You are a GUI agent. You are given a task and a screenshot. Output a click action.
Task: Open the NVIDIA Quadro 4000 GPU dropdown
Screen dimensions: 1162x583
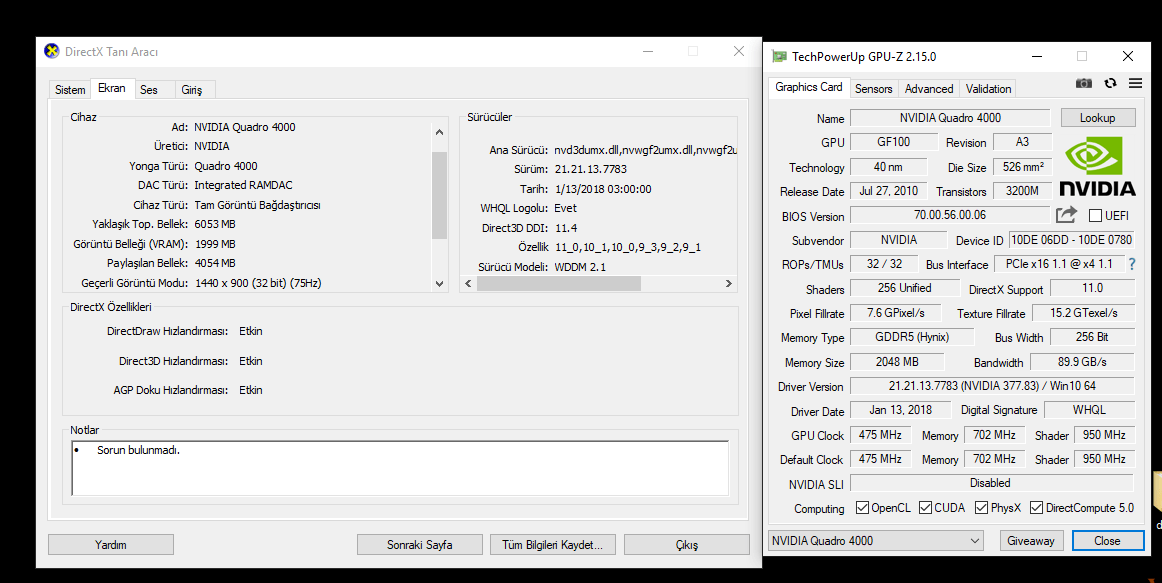pyautogui.click(x=876, y=541)
